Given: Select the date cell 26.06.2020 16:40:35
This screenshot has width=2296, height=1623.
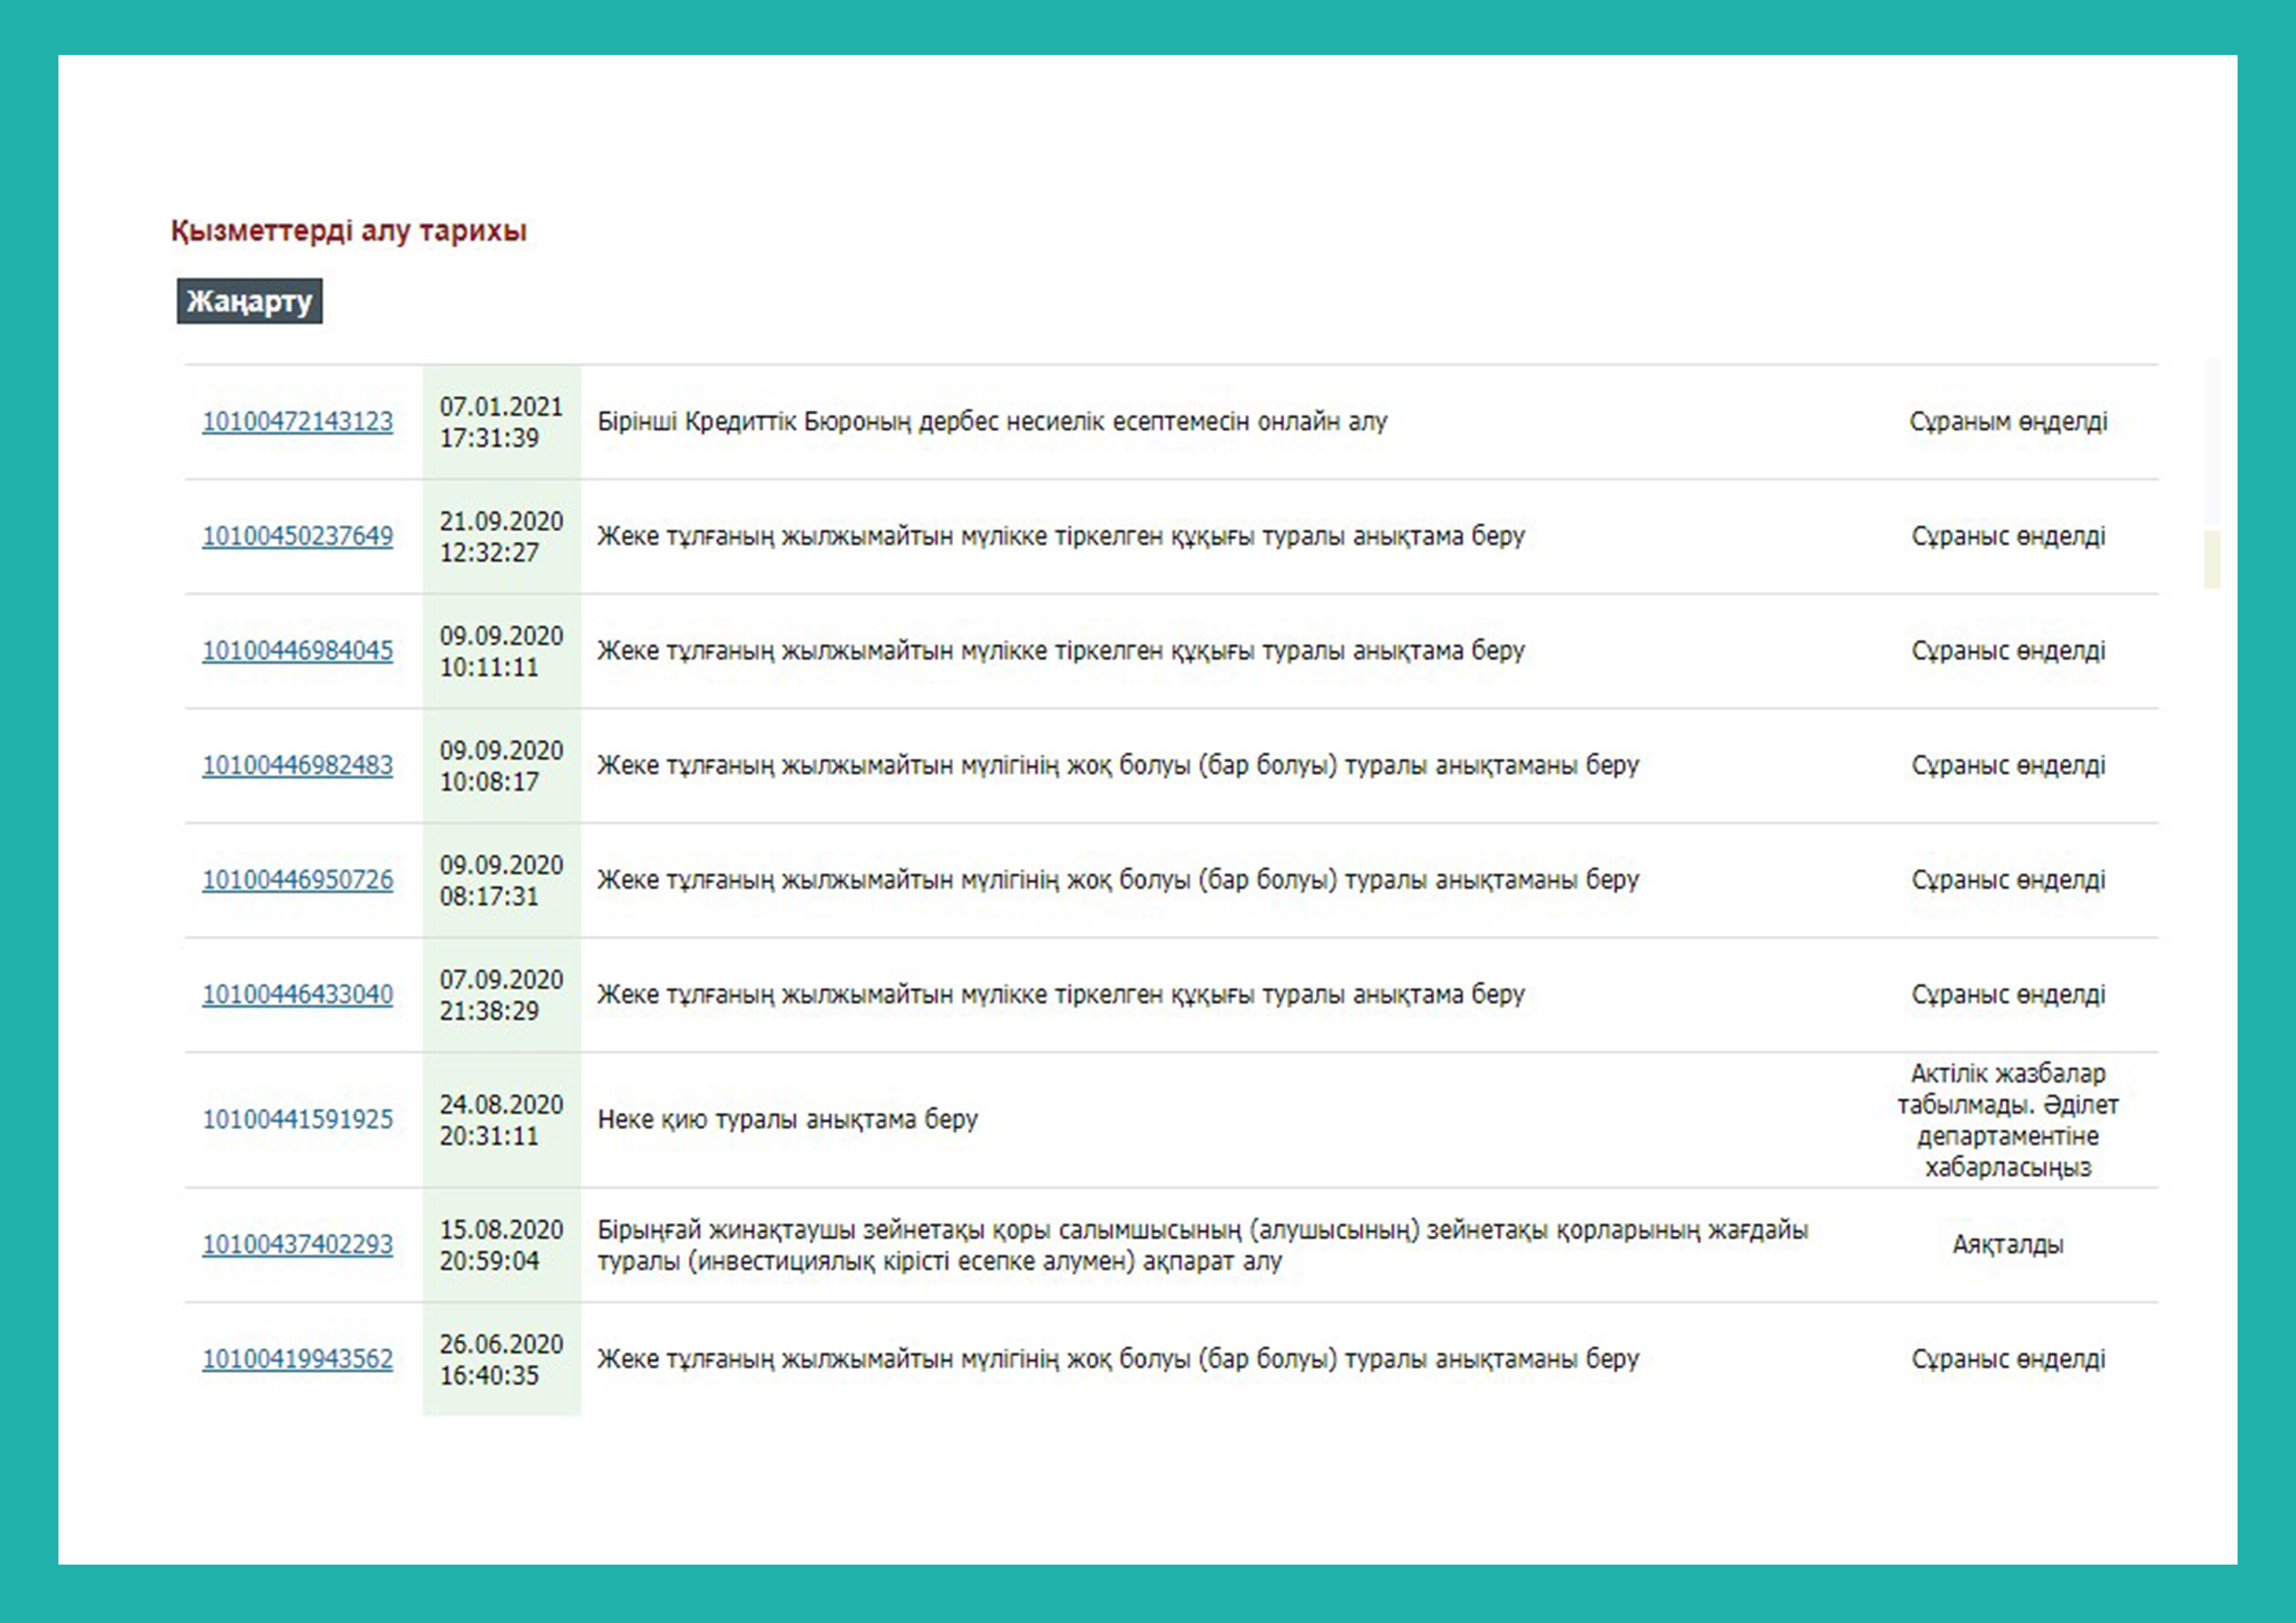Looking at the screenshot, I should (501, 1359).
